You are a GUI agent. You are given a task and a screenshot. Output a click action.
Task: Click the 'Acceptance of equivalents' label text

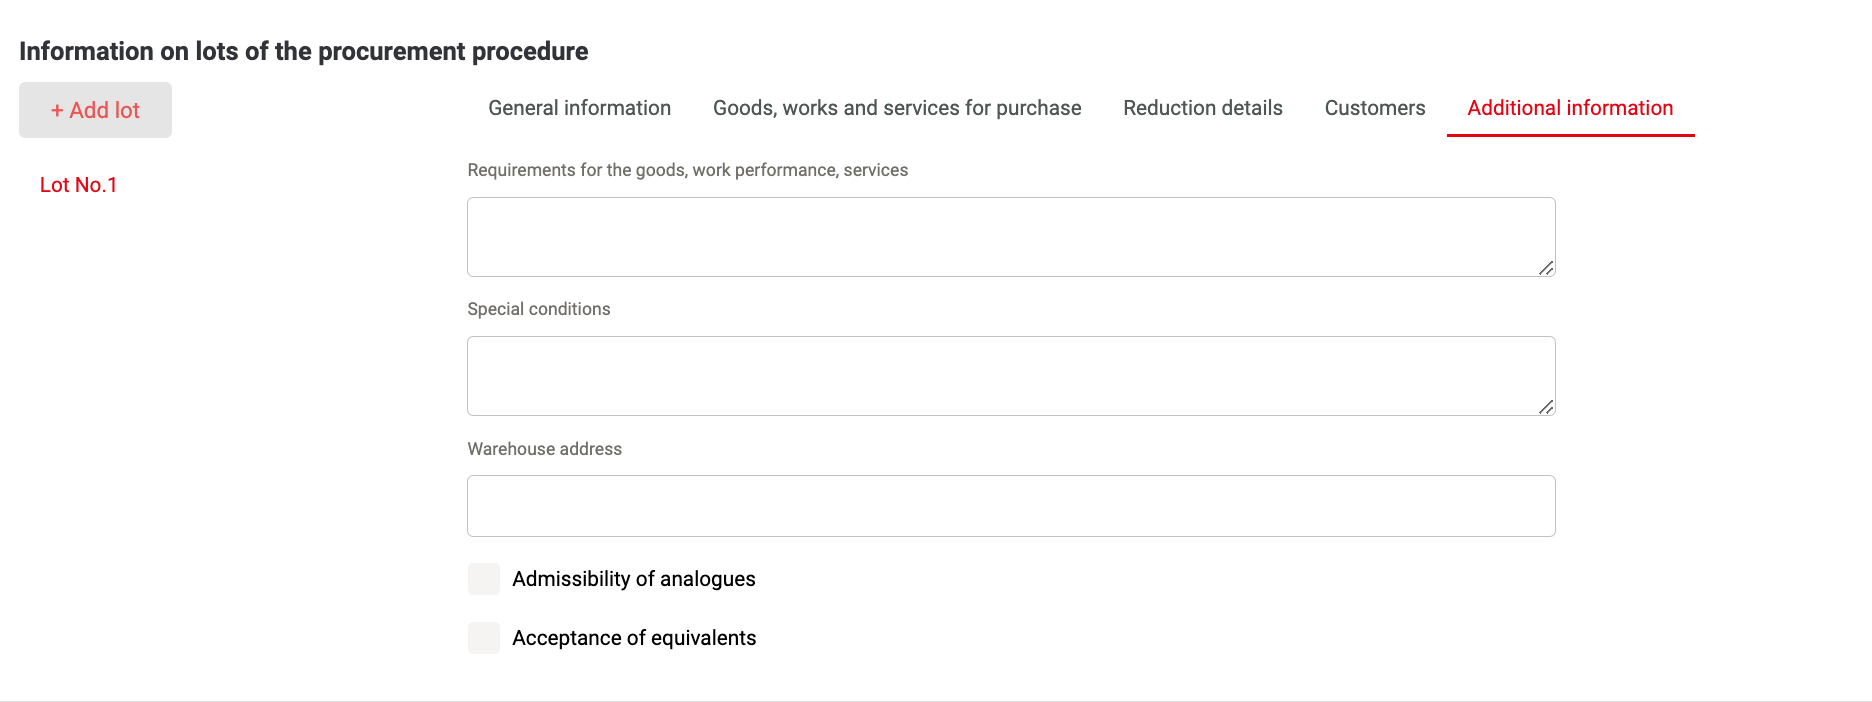pos(634,638)
